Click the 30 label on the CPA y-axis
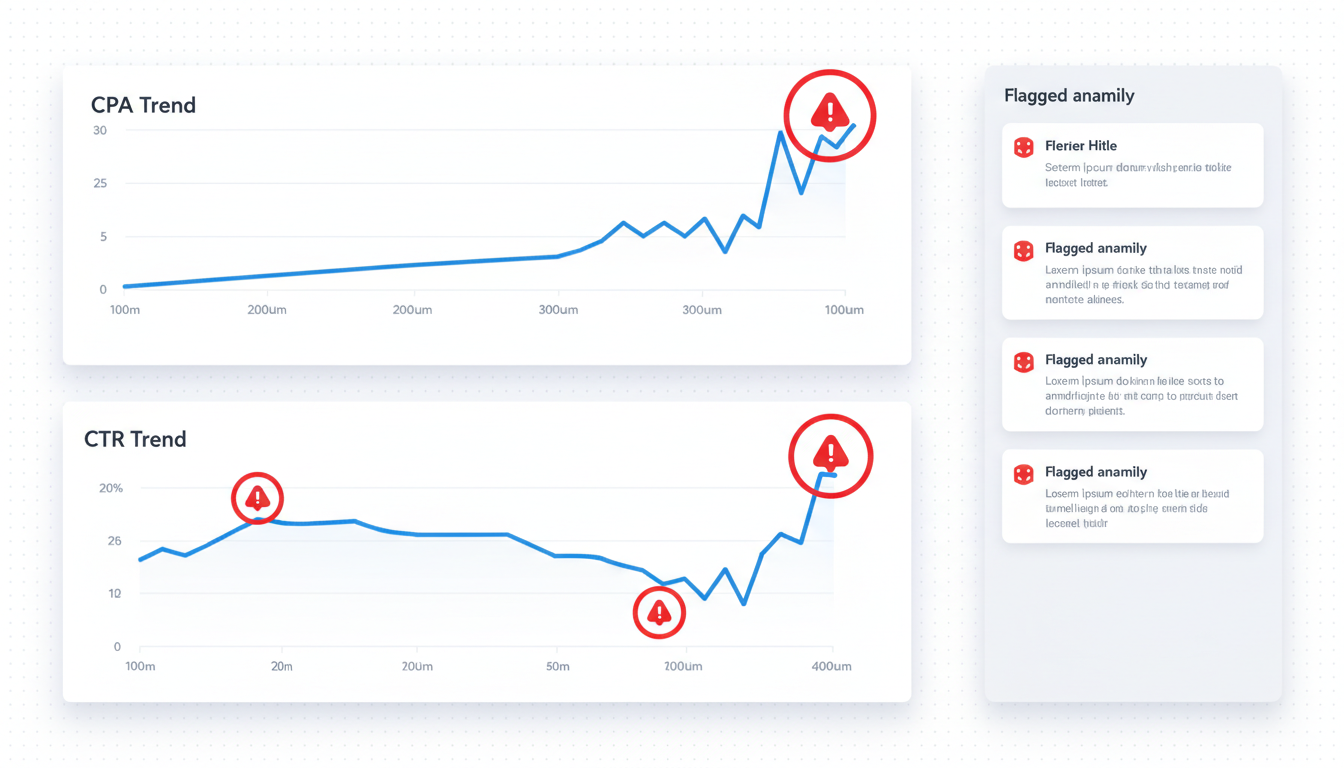This screenshot has height=768, width=1344. (99, 131)
